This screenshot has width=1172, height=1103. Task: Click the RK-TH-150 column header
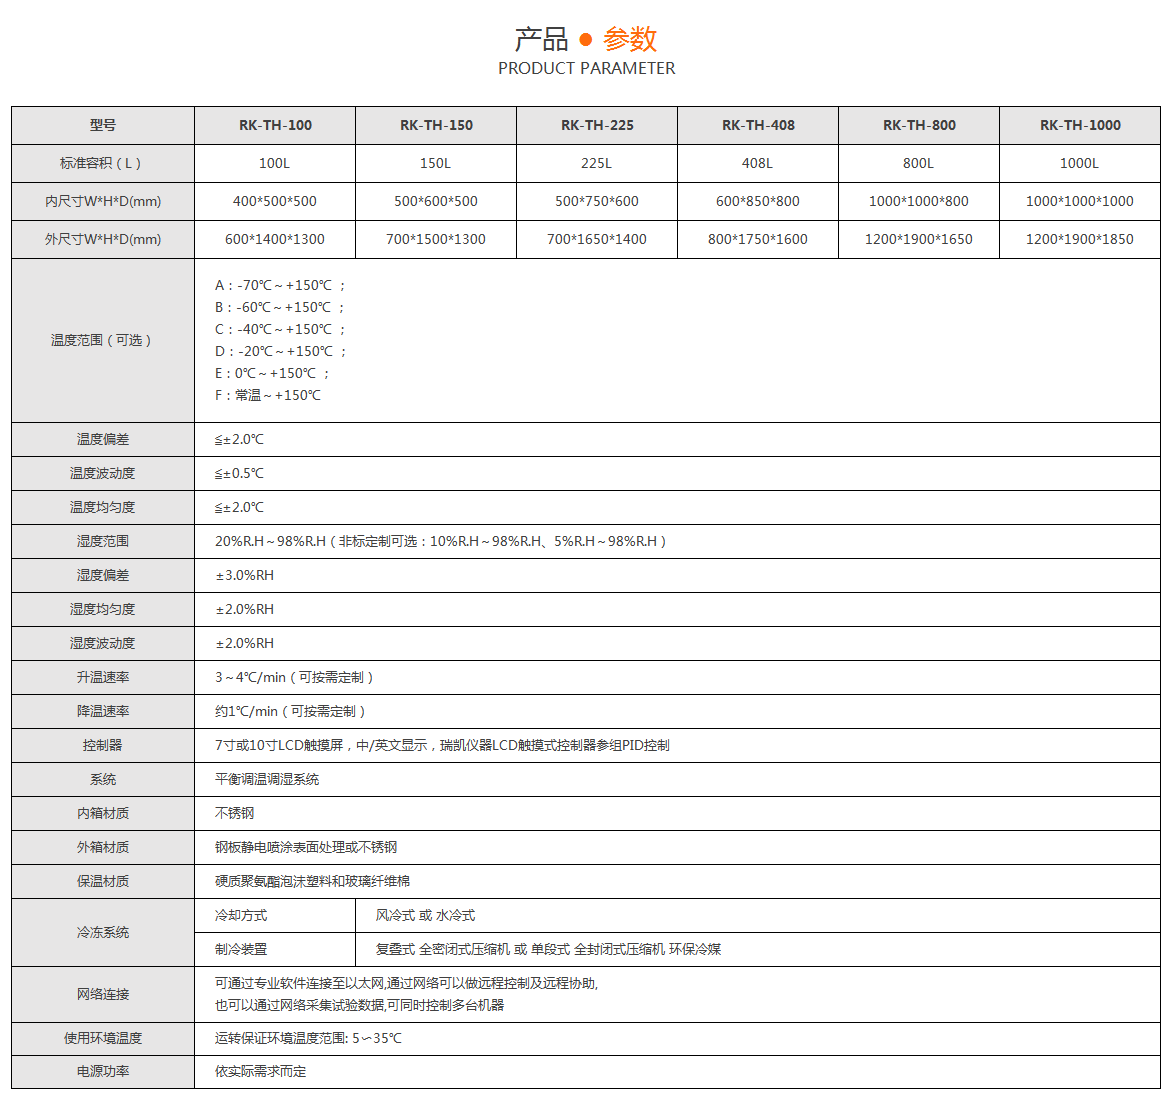pos(434,125)
